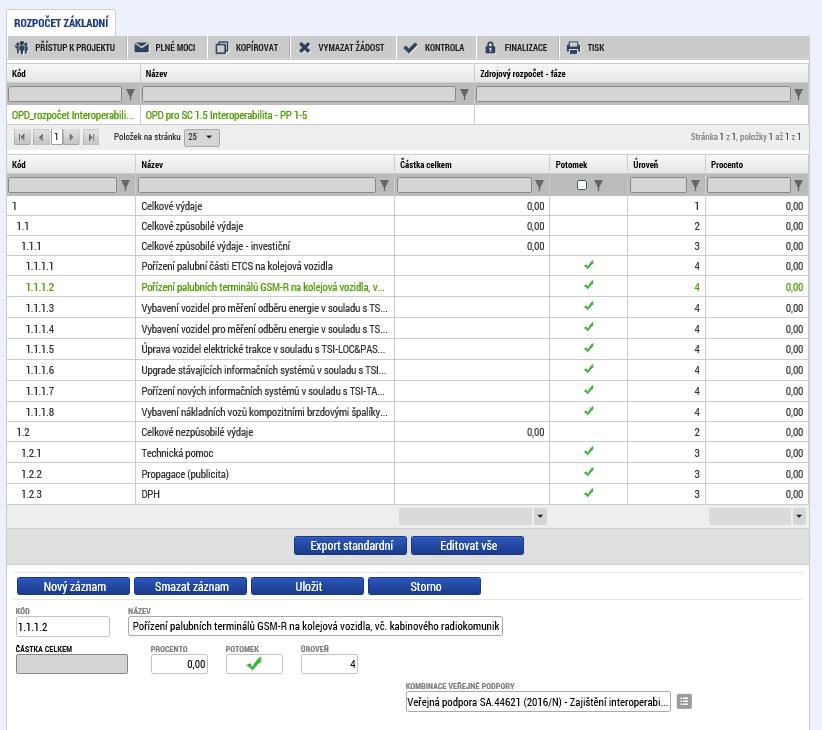
Task: Run Kontrola from the toolbar
Action: tap(435, 48)
